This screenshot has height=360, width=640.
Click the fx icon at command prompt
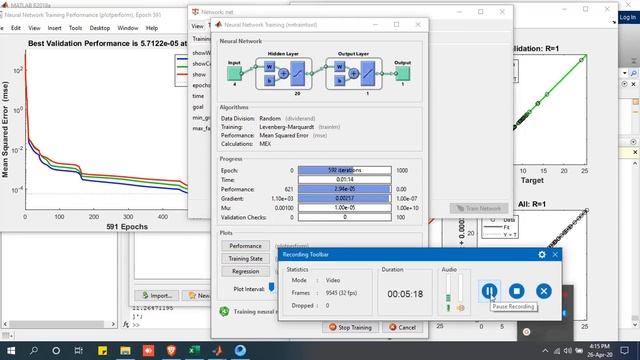click(x=126, y=324)
